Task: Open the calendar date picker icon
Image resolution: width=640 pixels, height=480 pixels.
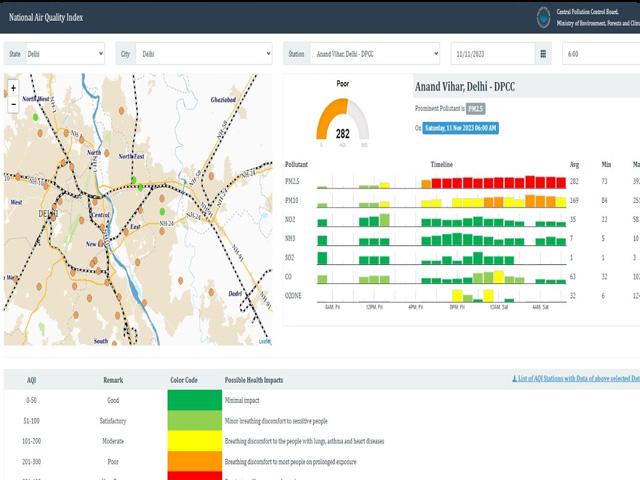Action: [x=543, y=54]
